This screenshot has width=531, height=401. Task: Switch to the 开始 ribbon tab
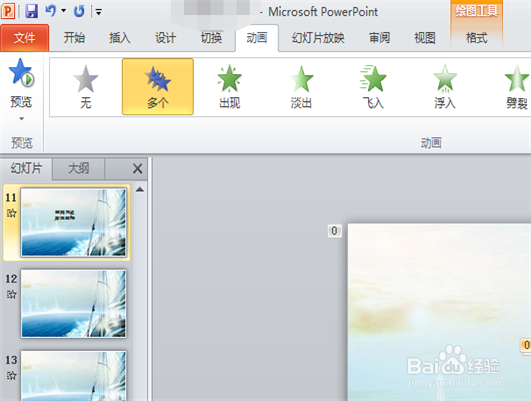pyautogui.click(x=74, y=38)
